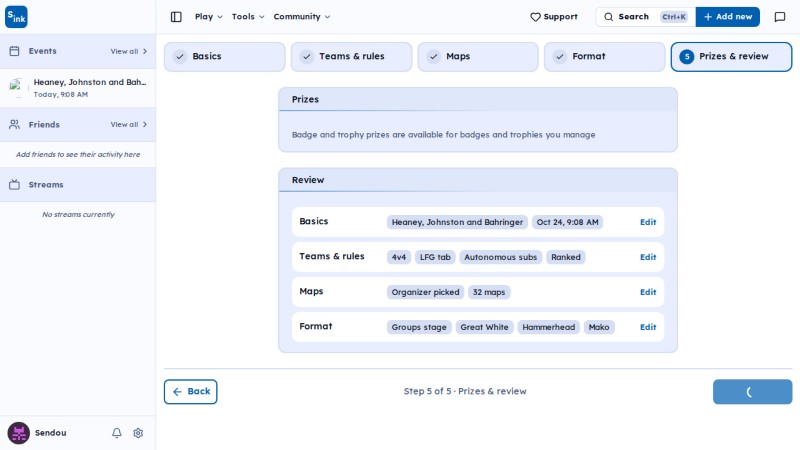View all events link
800x450 pixels.
pyautogui.click(x=129, y=52)
